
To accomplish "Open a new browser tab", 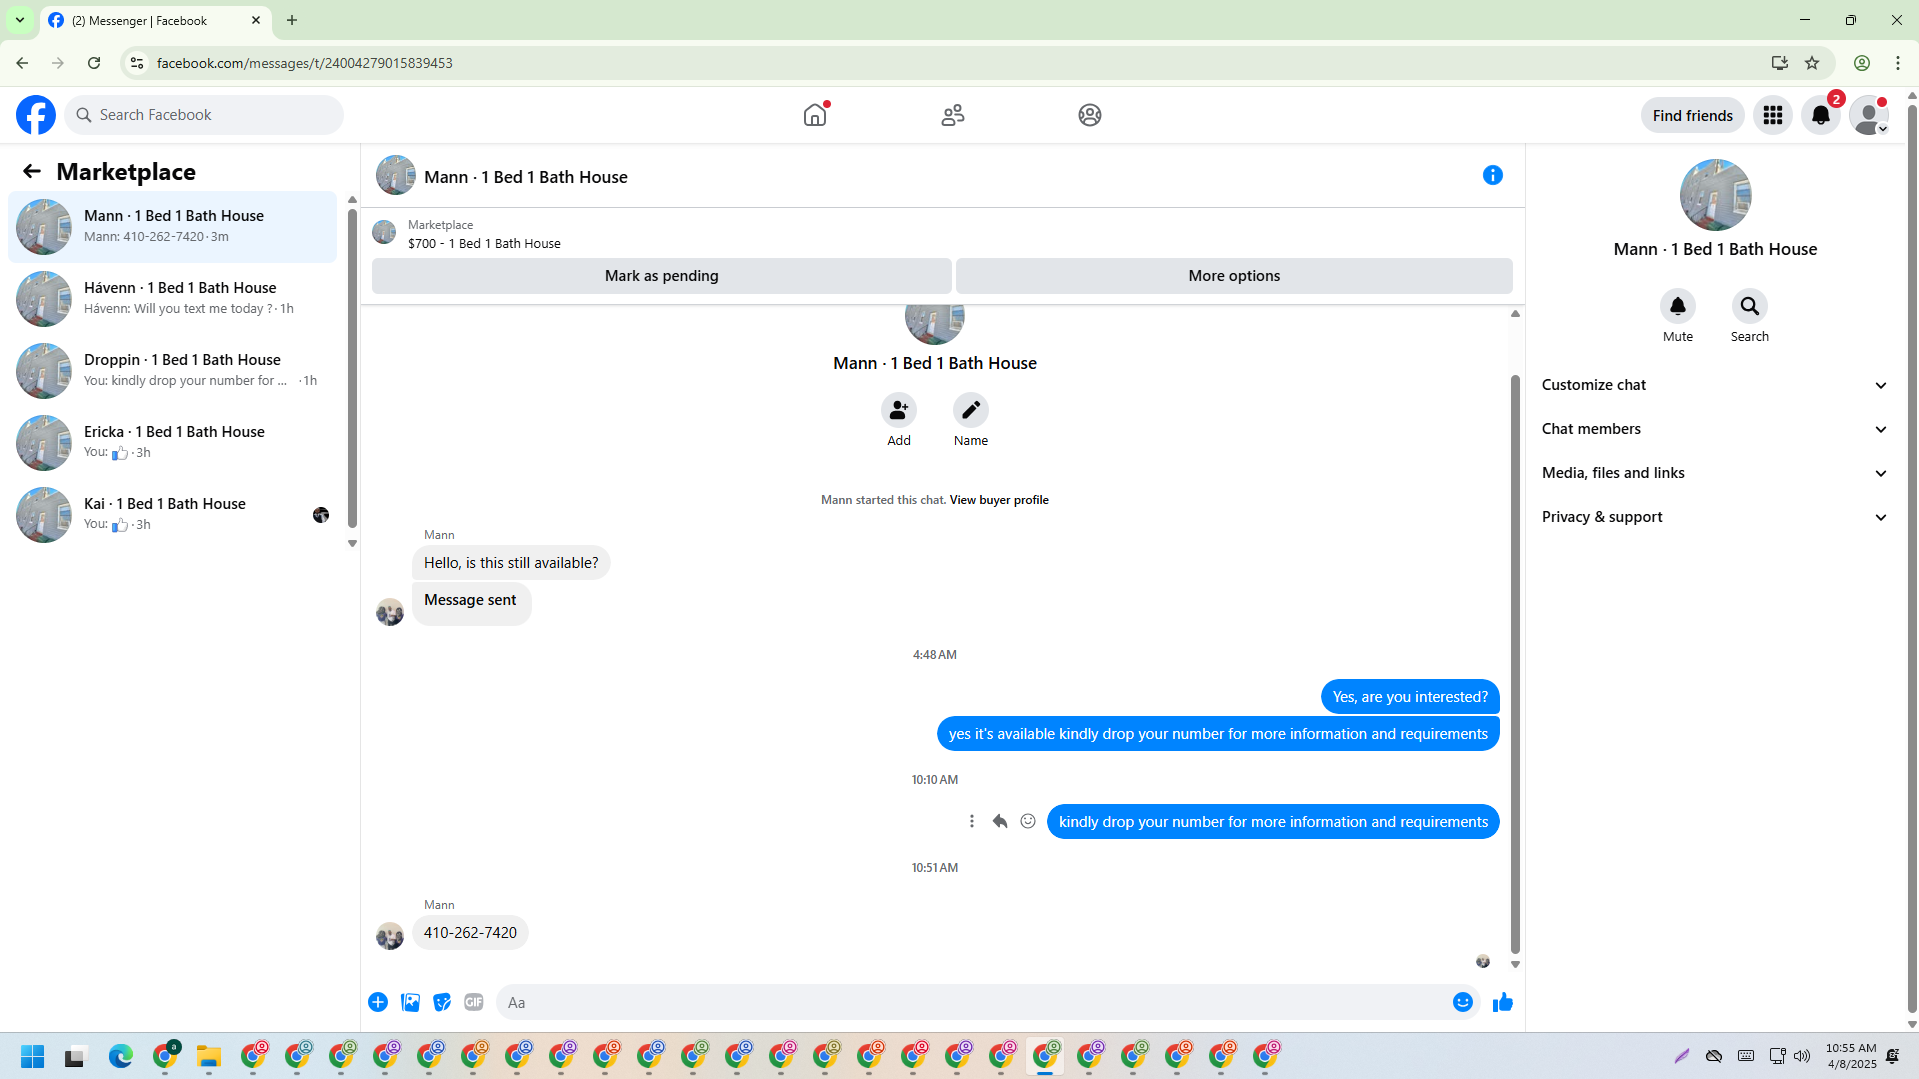I will click(292, 20).
